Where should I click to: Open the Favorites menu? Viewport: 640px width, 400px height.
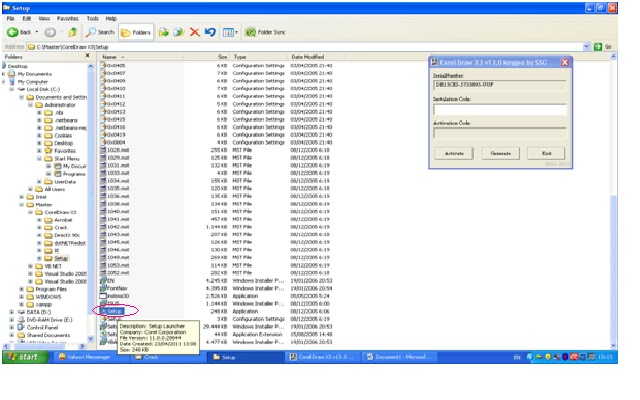68,19
